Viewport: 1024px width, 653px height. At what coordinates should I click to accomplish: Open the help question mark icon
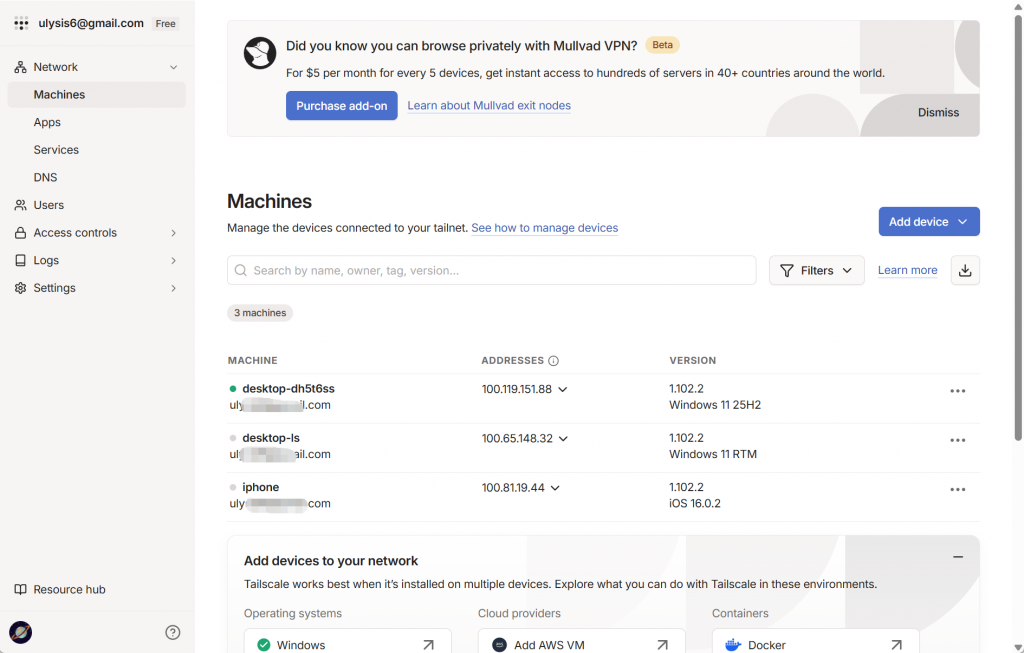(172, 632)
